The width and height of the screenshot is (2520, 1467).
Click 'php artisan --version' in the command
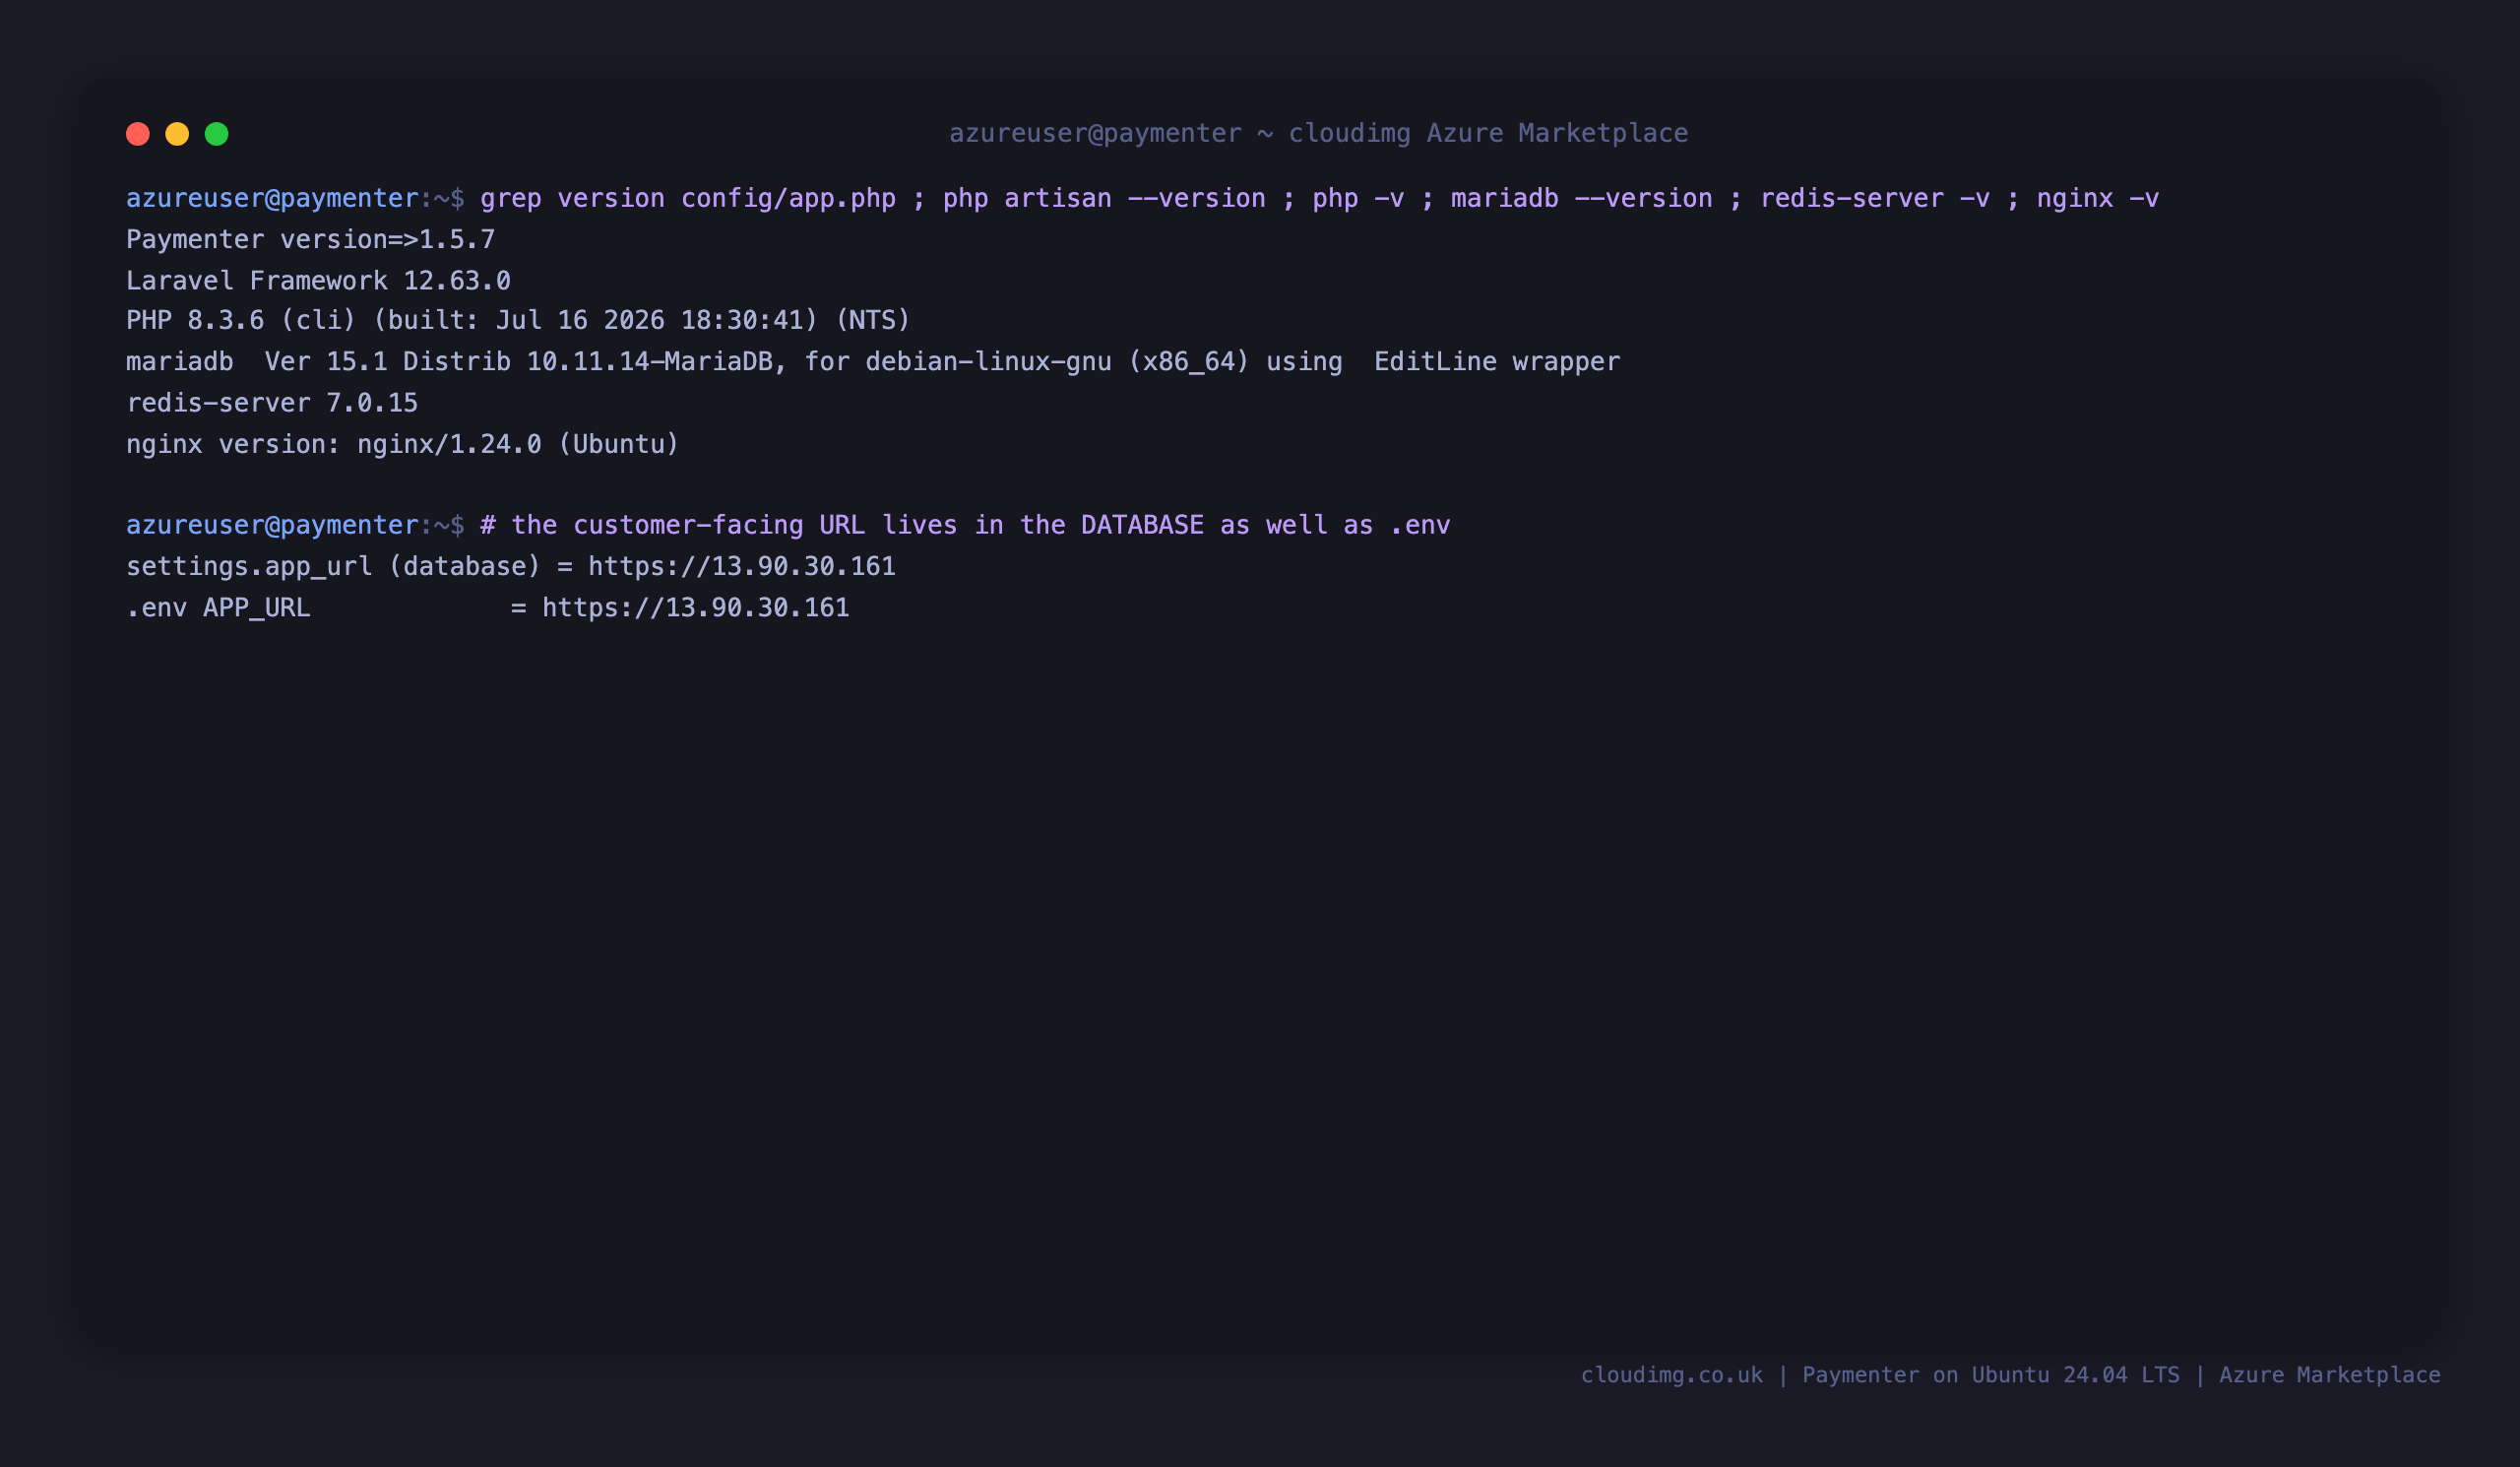pos(1104,198)
